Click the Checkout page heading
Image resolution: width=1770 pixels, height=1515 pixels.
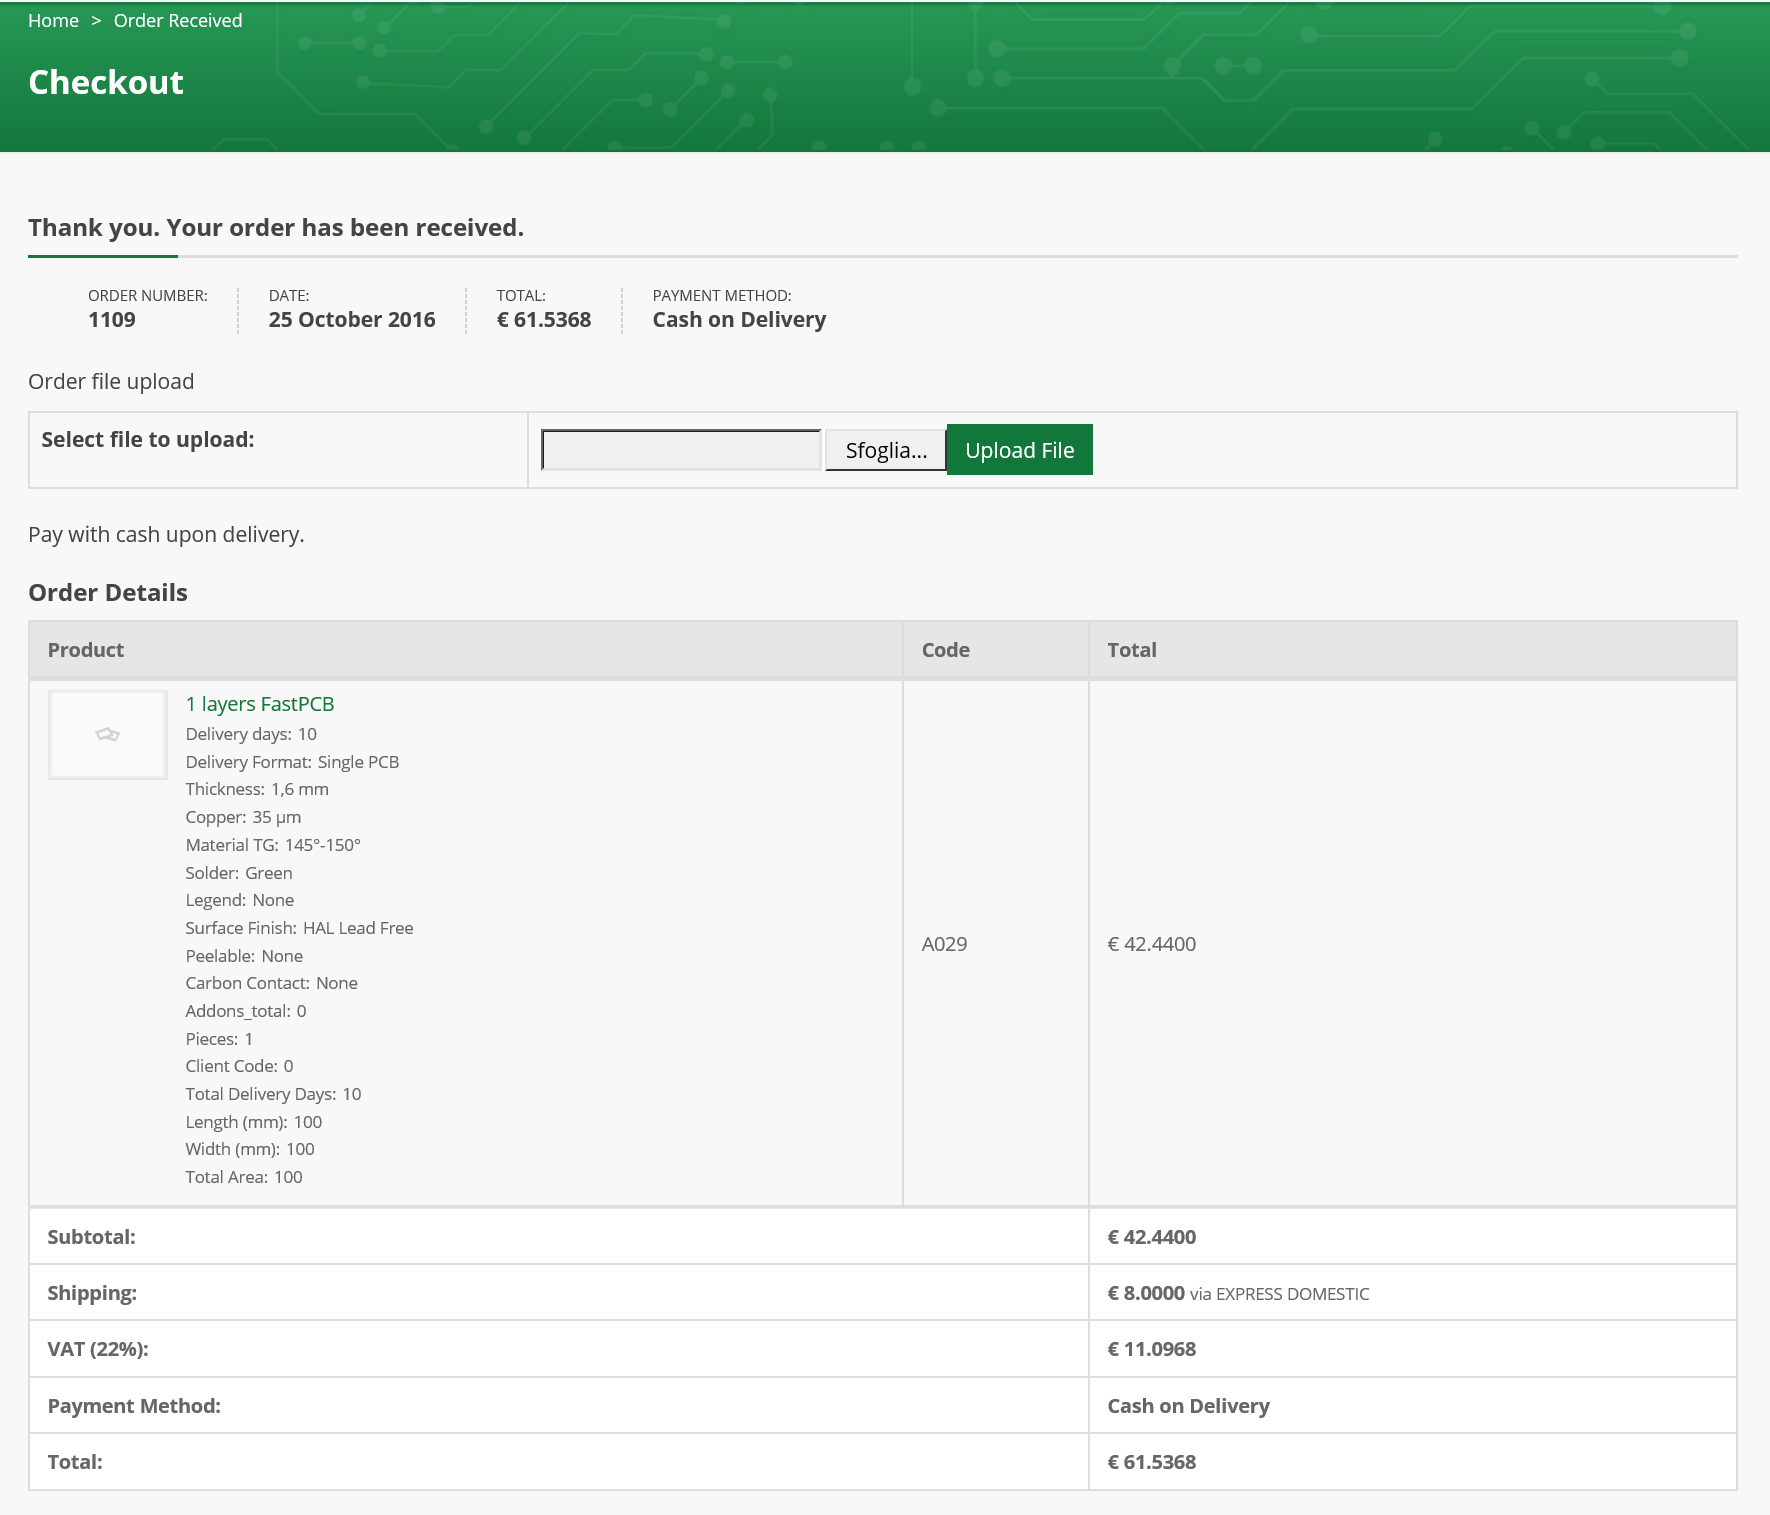[x=106, y=82]
